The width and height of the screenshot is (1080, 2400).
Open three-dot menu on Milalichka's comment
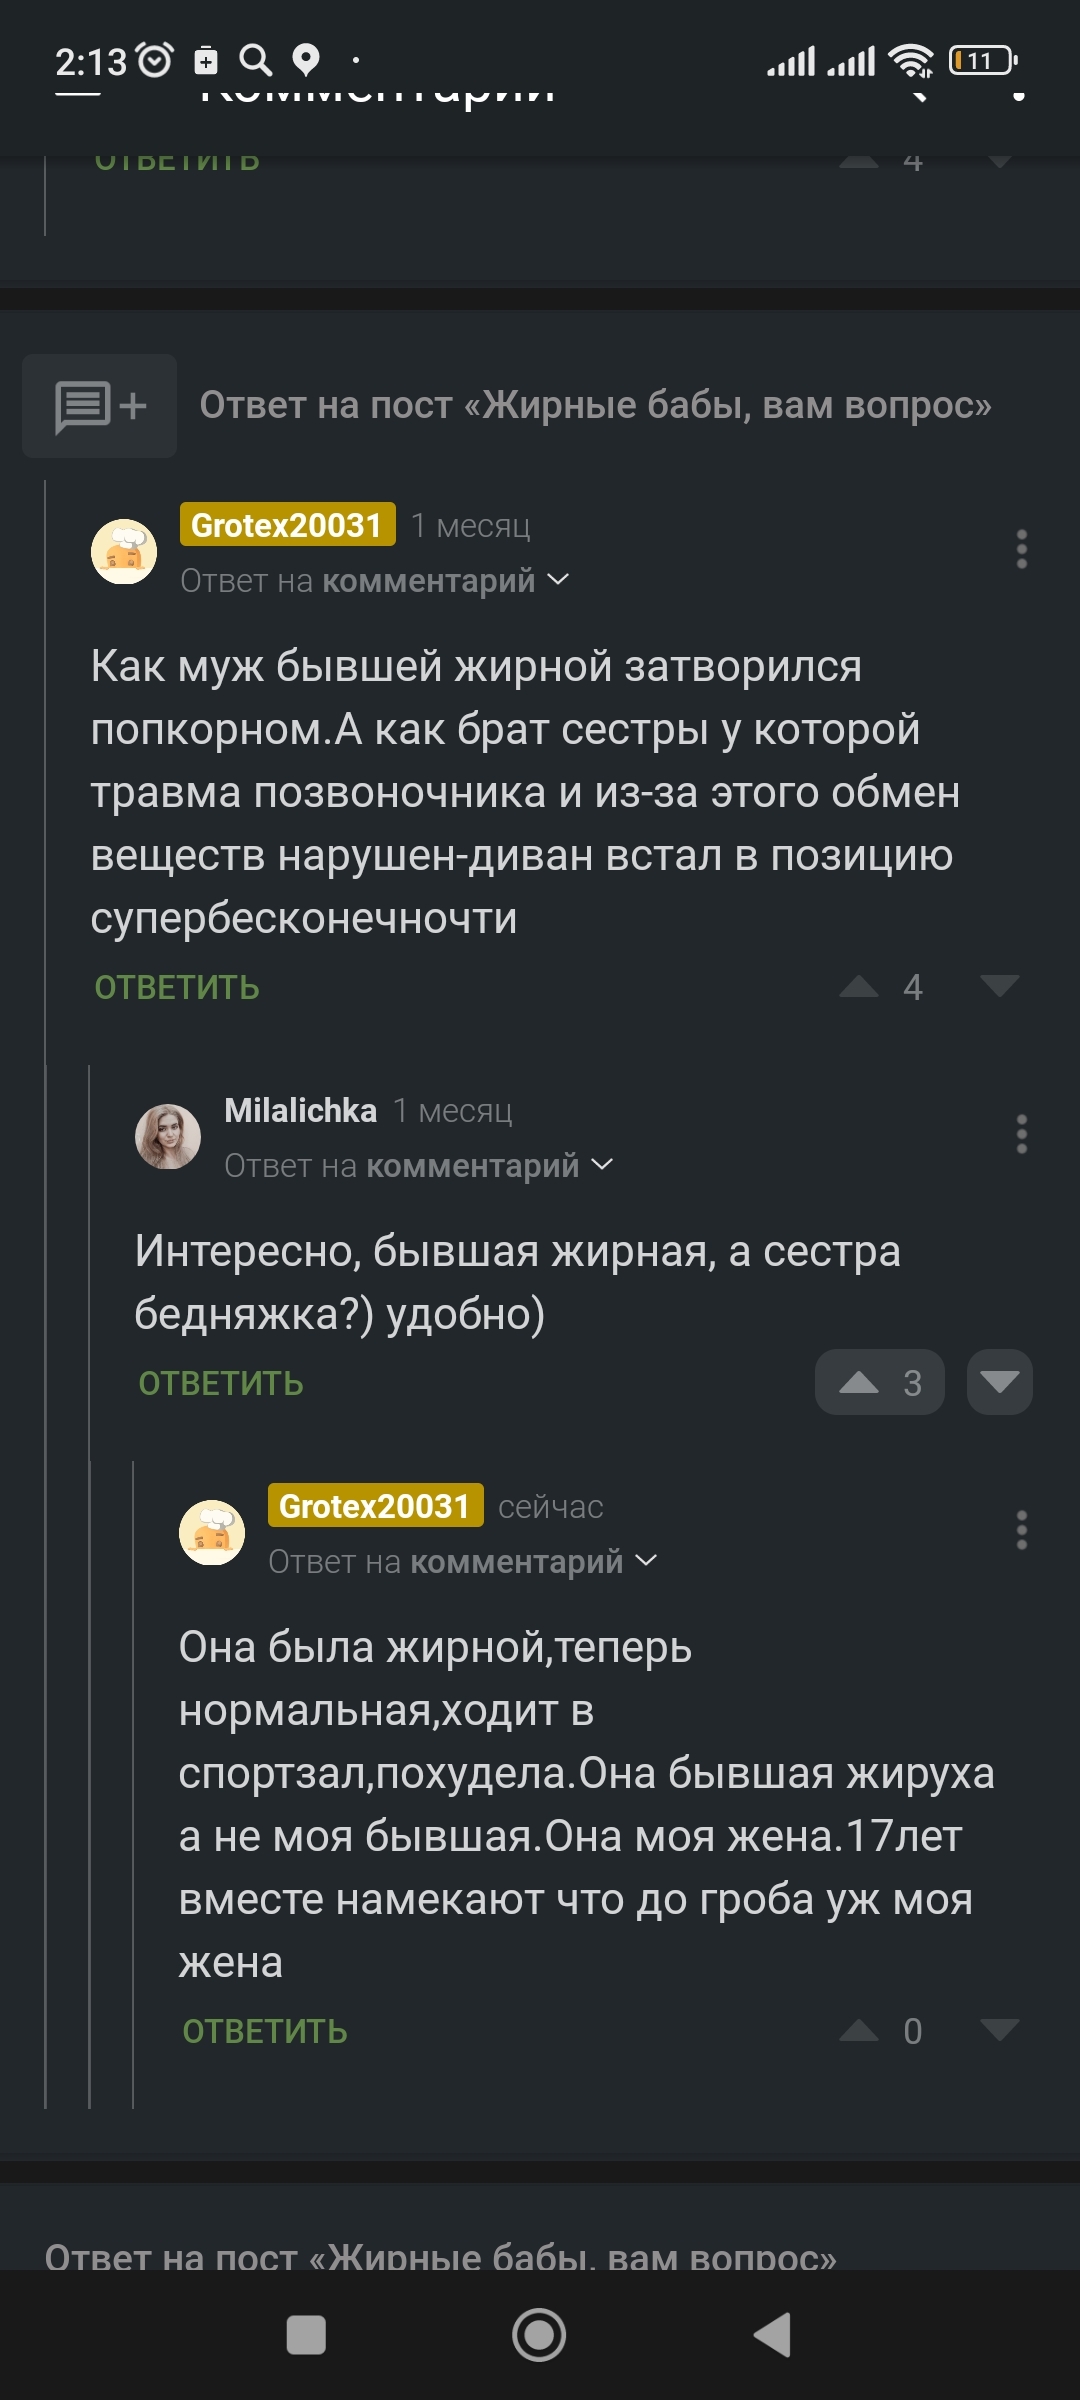[x=1021, y=1134]
